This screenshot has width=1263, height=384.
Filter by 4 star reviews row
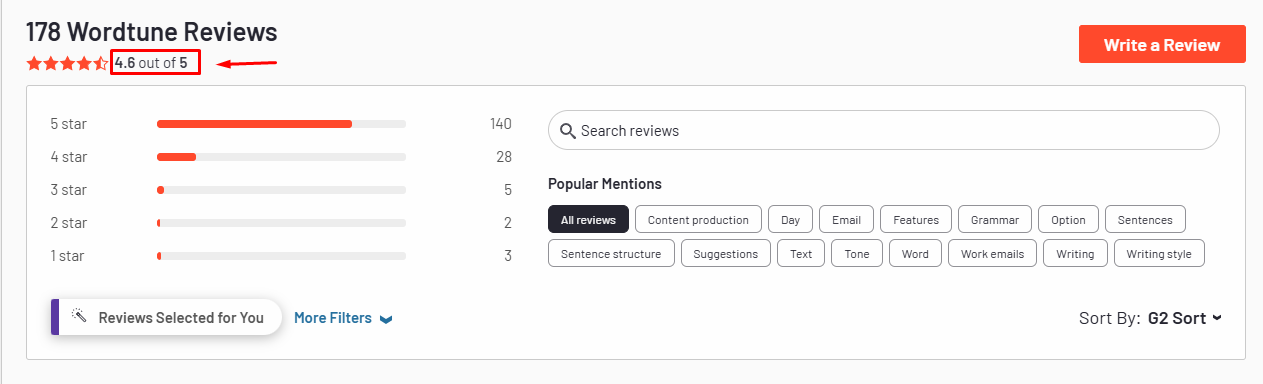[x=281, y=157]
